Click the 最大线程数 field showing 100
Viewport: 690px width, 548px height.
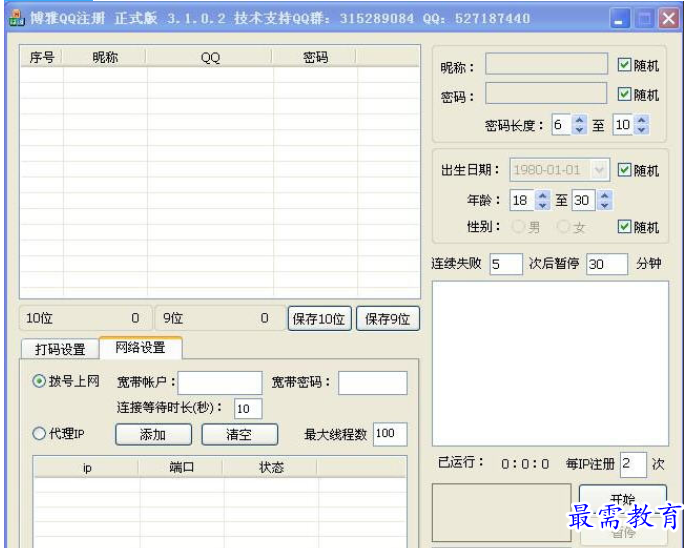click(x=390, y=434)
